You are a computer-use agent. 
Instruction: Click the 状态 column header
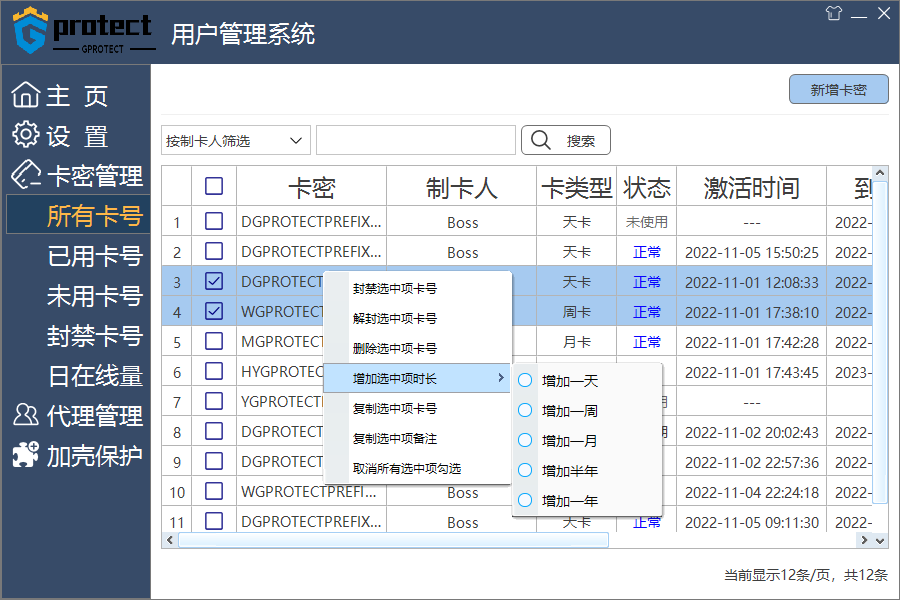tap(647, 187)
